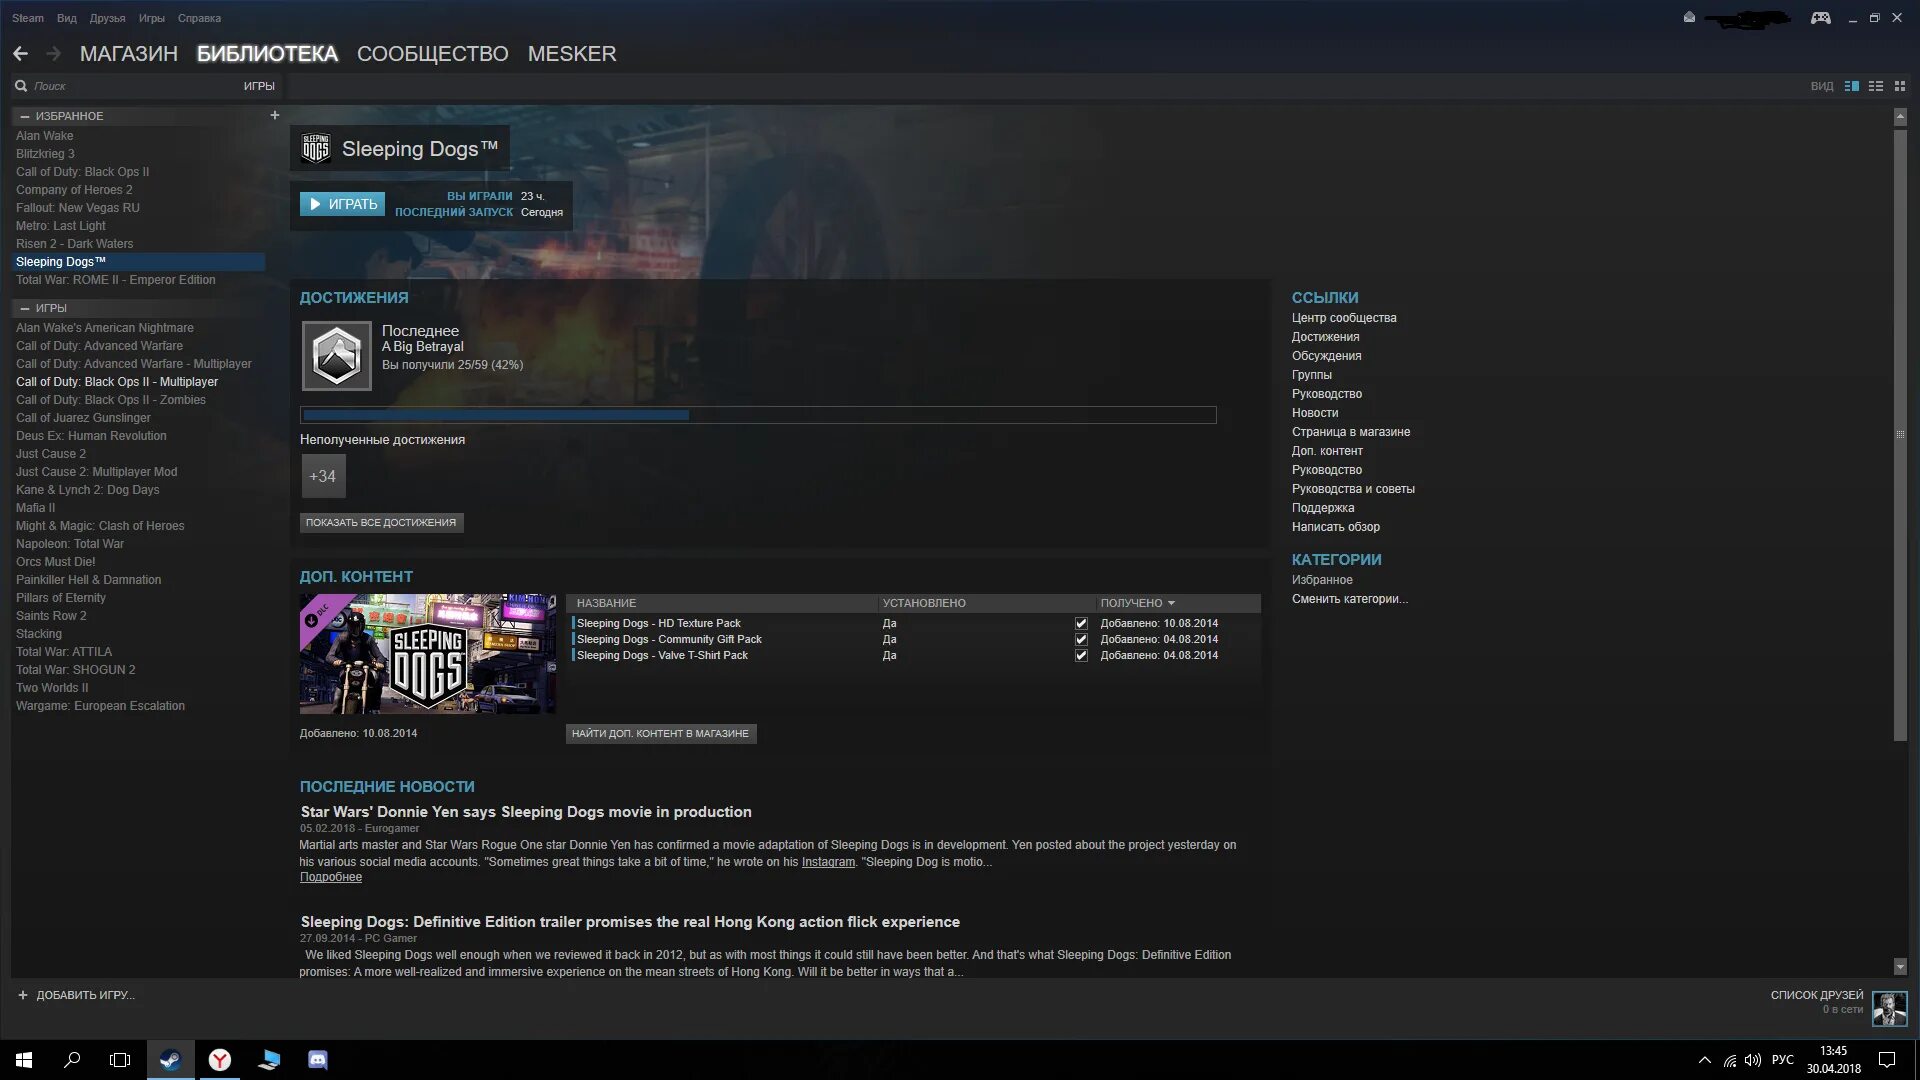Open the МАГАЗИН tab

click(x=129, y=54)
